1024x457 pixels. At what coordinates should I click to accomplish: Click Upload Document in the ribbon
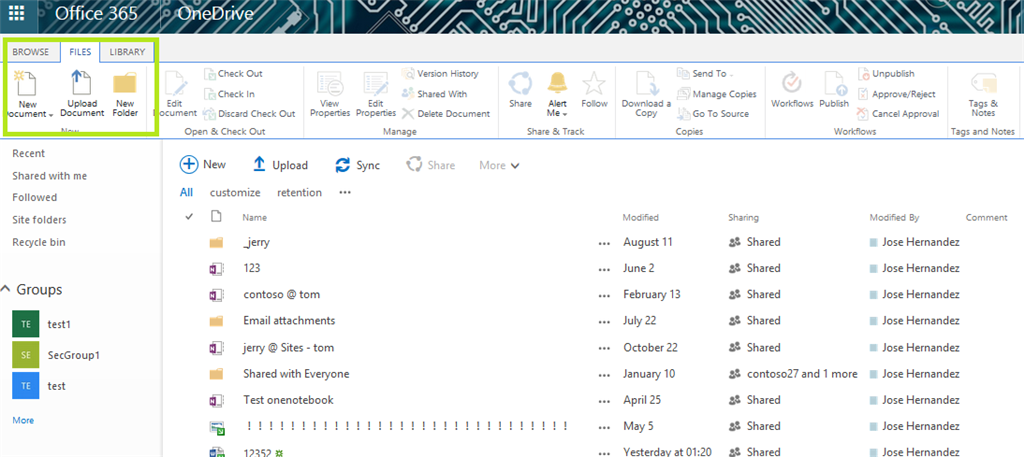coord(82,95)
